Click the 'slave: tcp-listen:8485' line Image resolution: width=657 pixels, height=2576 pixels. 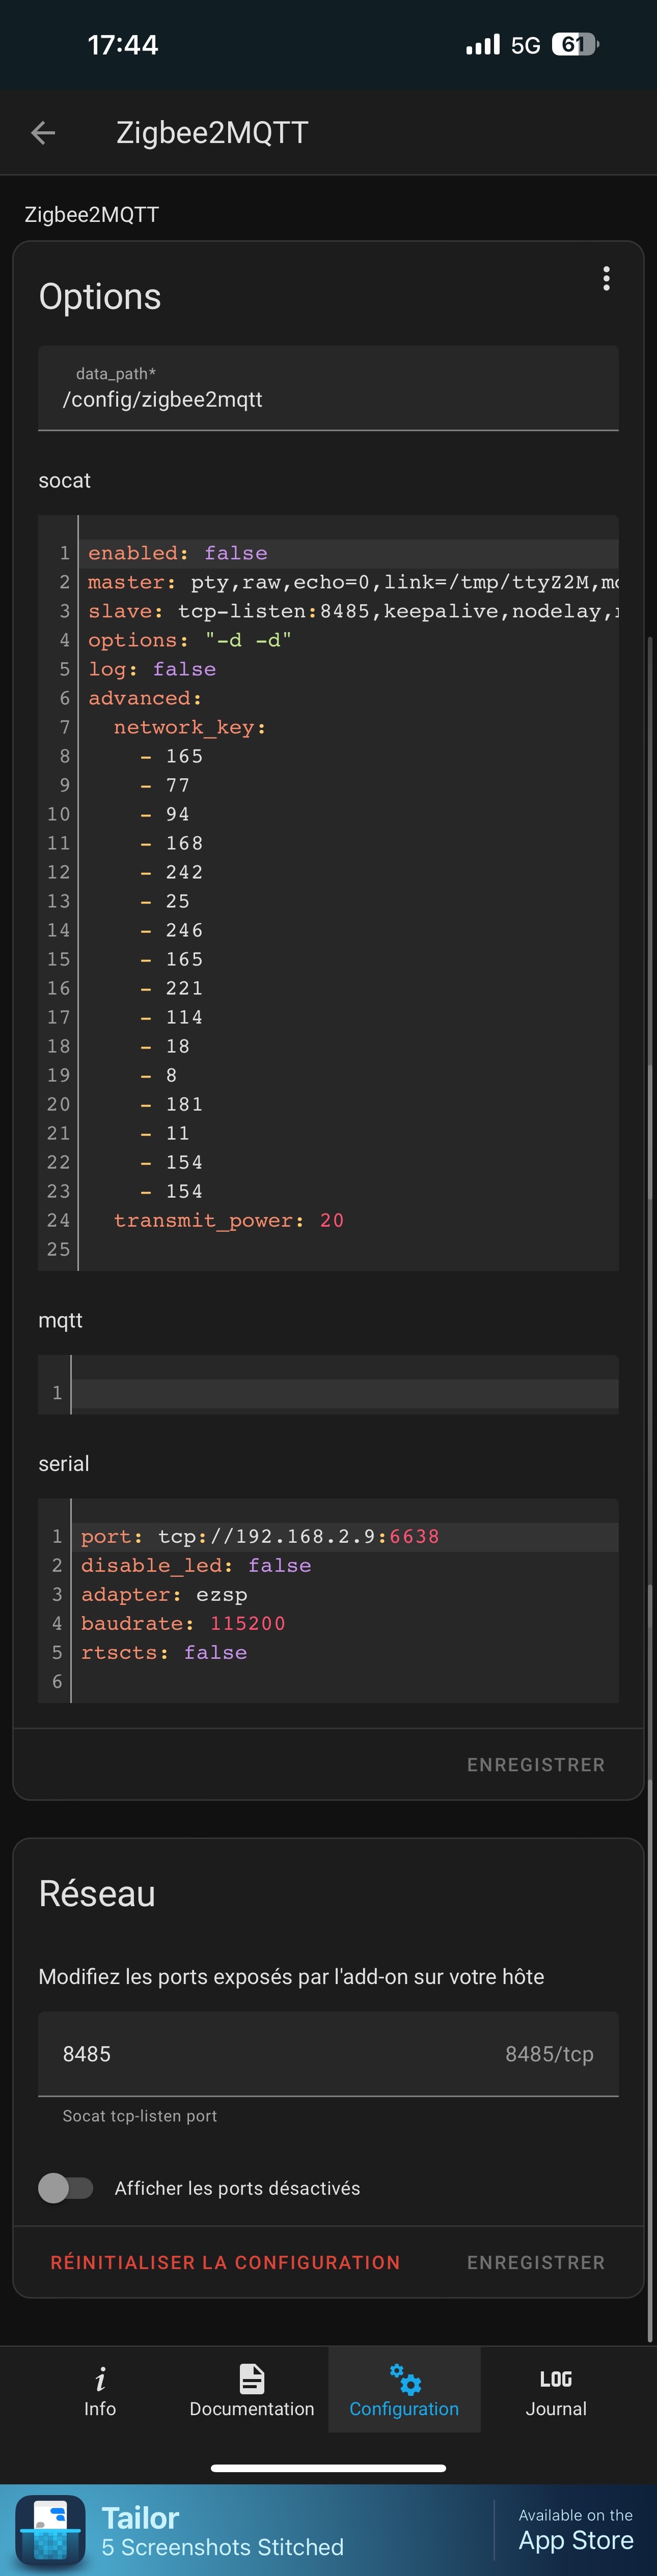pyautogui.click(x=352, y=611)
